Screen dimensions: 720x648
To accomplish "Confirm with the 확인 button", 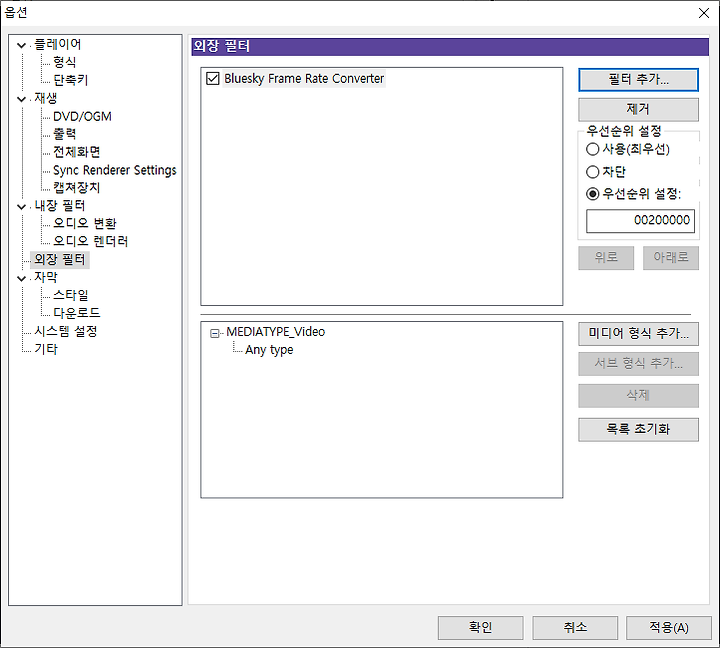I will [480, 627].
